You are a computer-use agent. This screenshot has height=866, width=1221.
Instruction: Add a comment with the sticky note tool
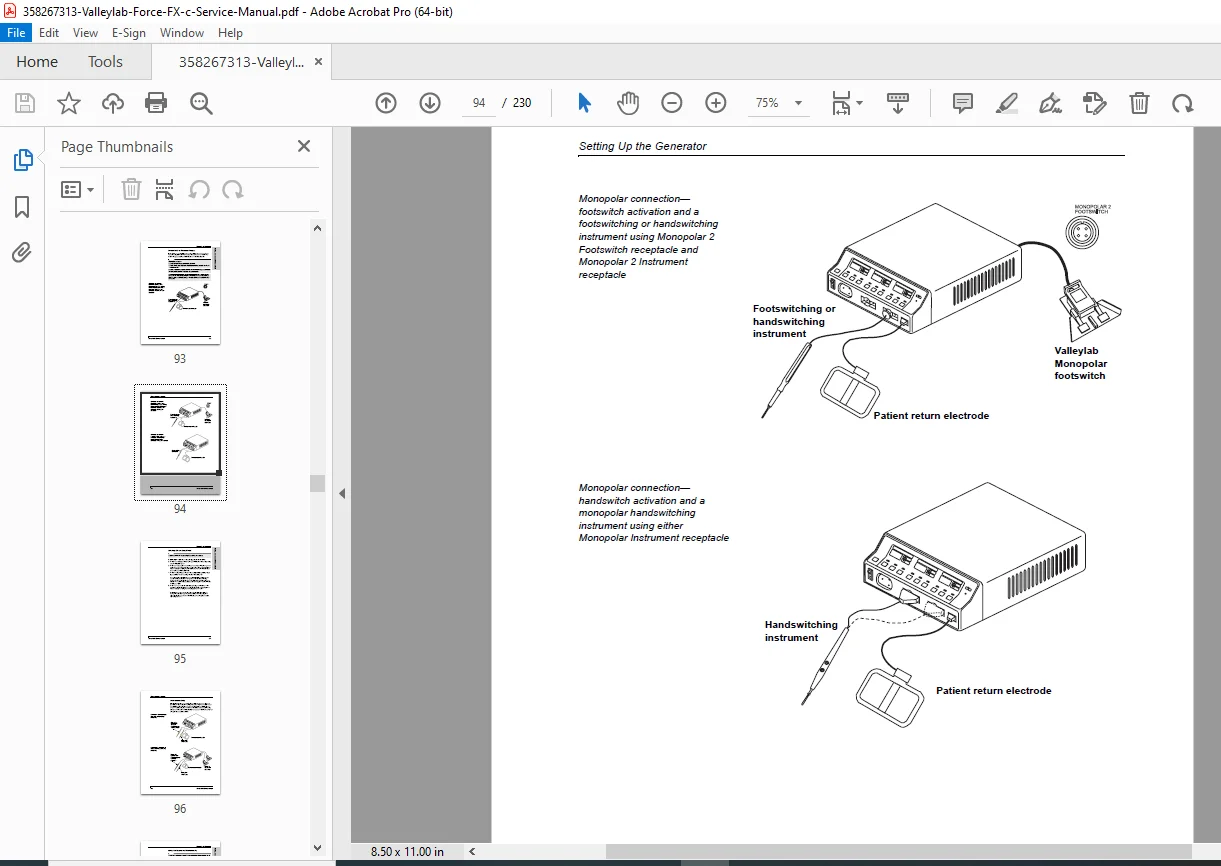tap(963, 103)
